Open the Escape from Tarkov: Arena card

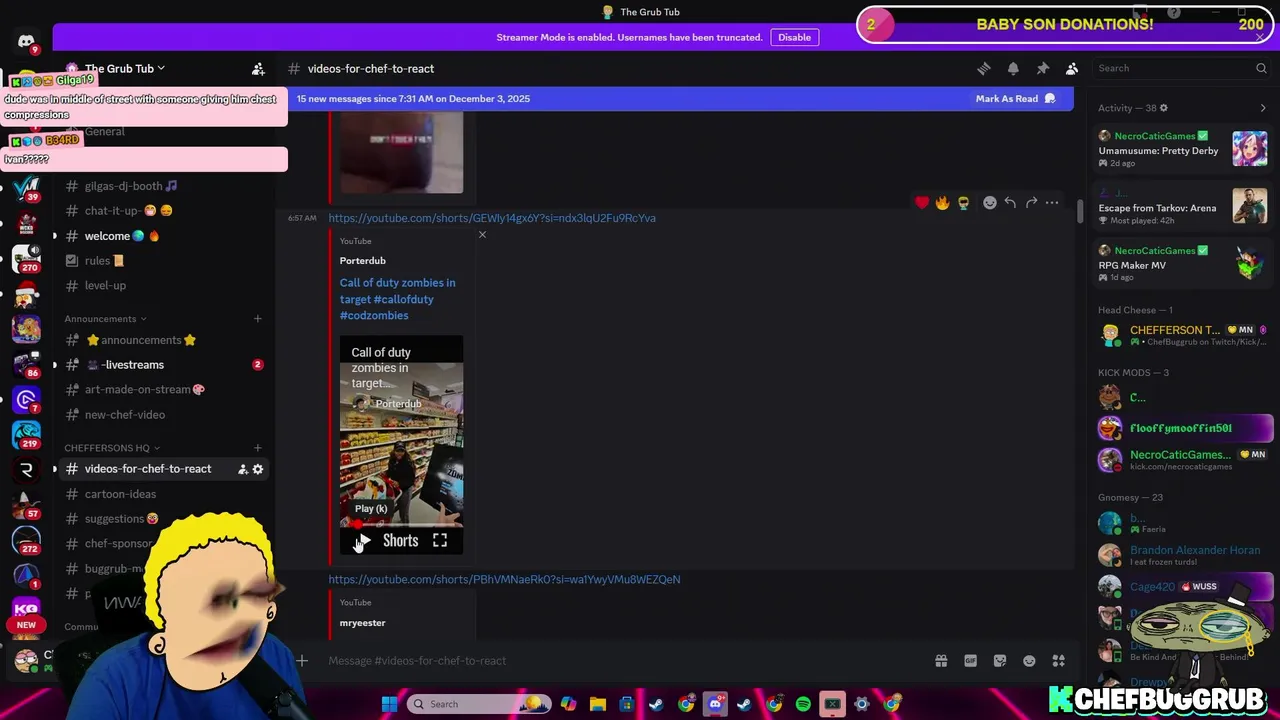pos(1183,208)
